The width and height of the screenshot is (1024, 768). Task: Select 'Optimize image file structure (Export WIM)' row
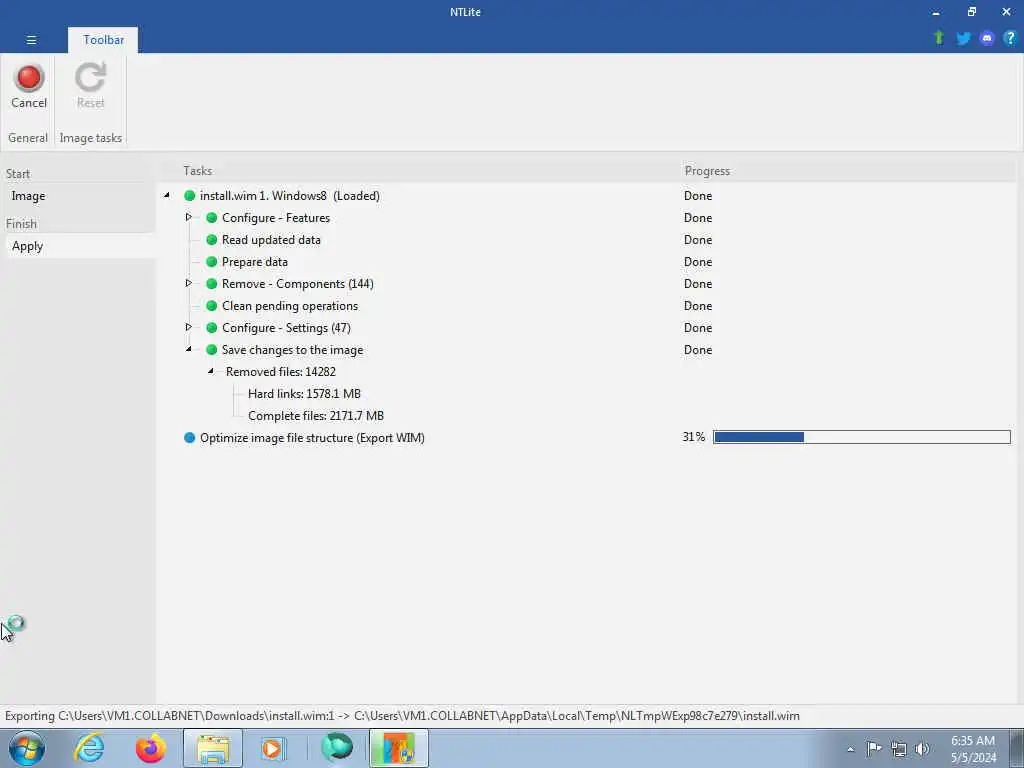312,438
